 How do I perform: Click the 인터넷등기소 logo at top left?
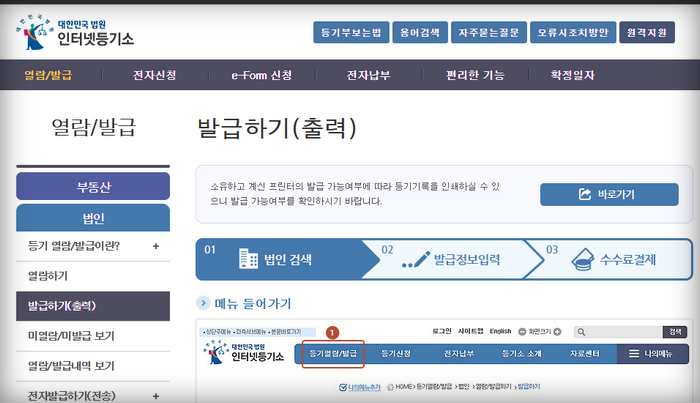(75, 33)
